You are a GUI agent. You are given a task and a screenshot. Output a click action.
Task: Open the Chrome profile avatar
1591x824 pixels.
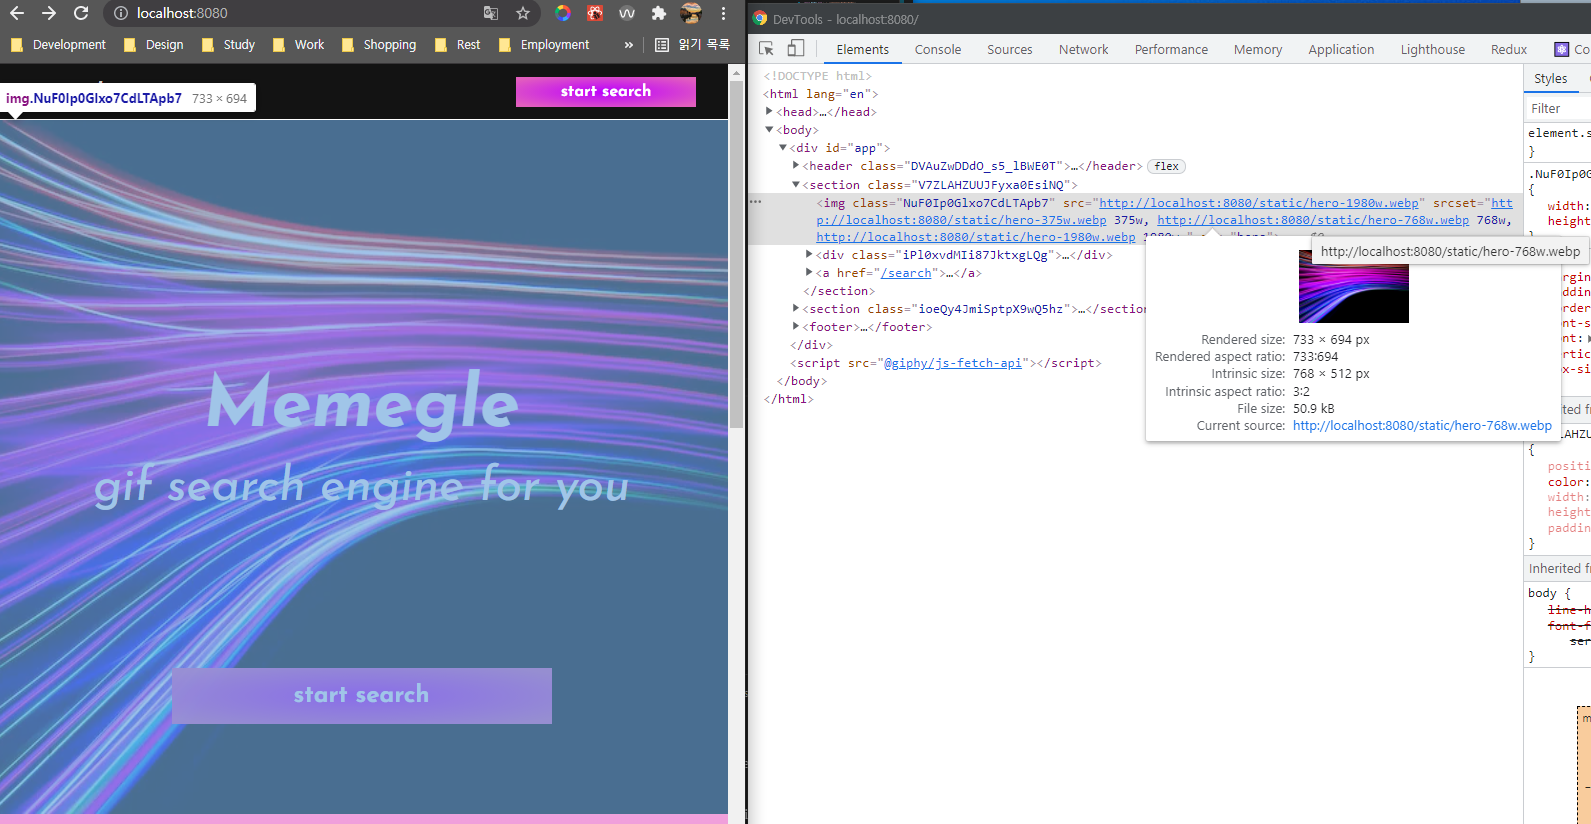coord(691,13)
